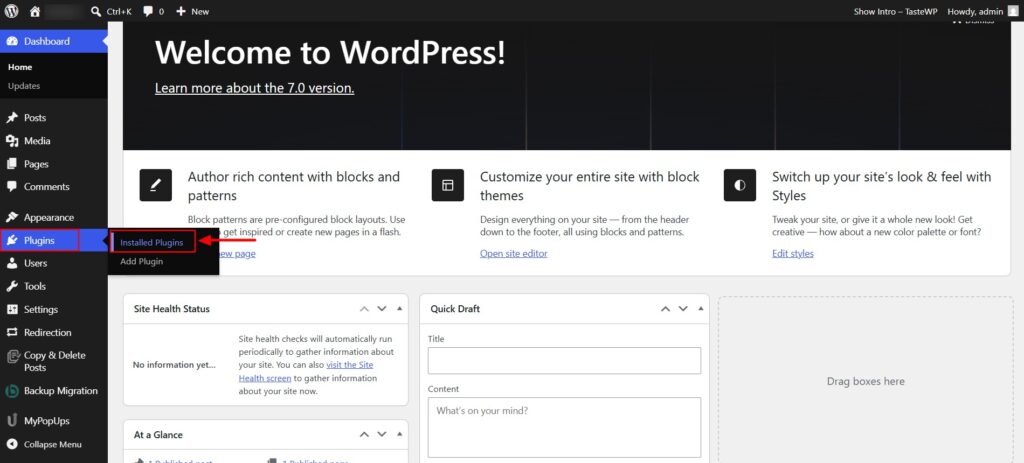Follow the Learn more about the 7.0 version link
This screenshot has height=463, width=1024.
[x=255, y=88]
